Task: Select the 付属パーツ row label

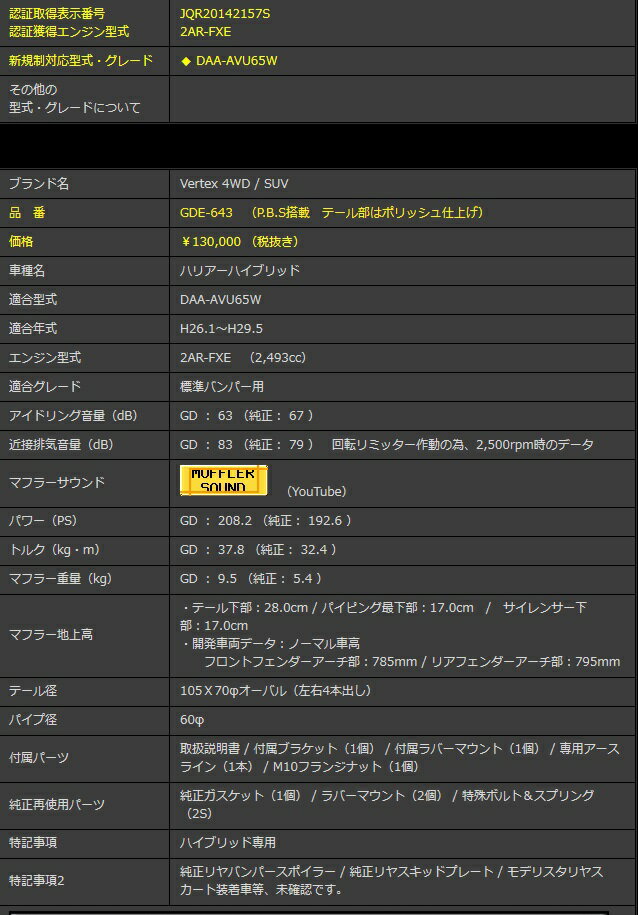Action: 39,758
